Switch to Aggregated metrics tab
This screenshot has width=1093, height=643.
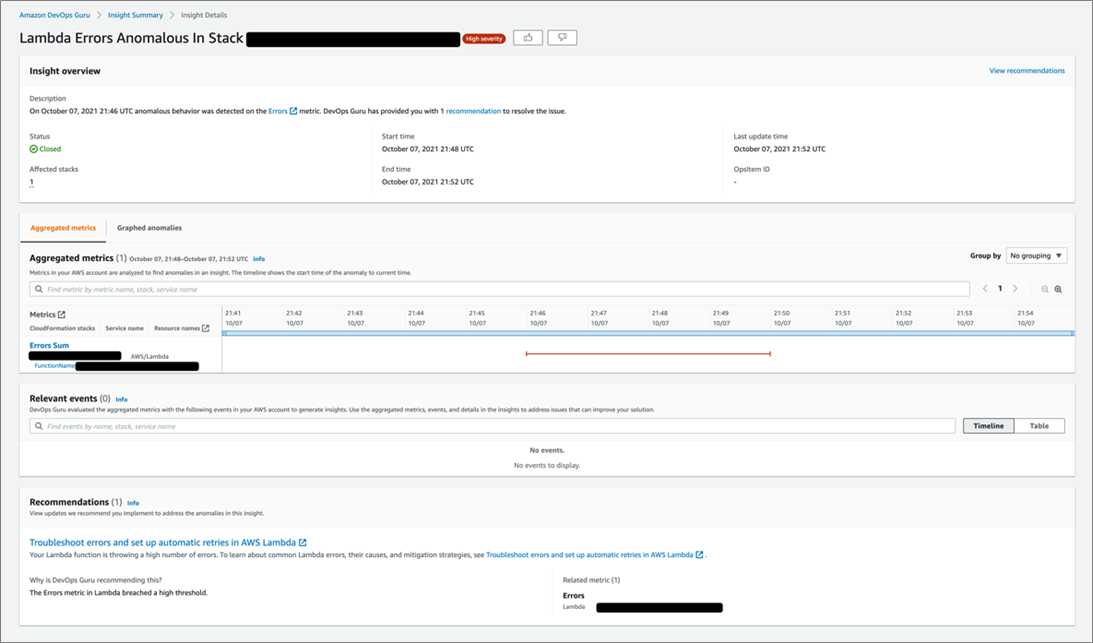63,228
